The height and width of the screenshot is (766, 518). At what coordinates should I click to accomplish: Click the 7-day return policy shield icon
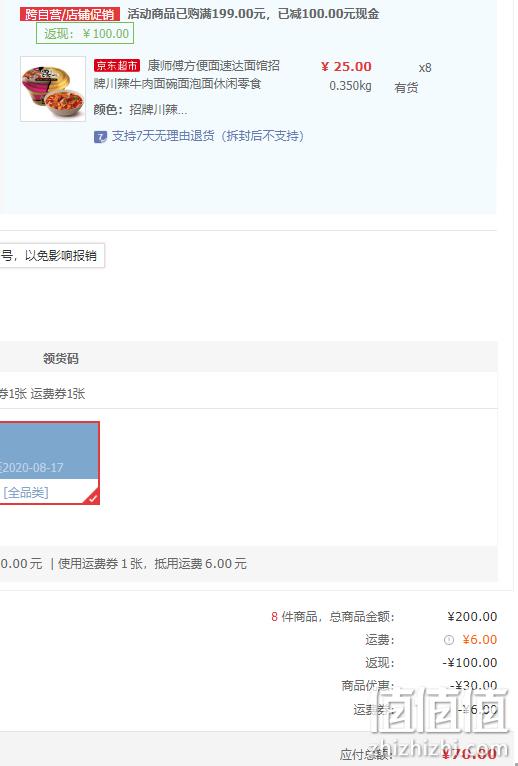(x=100, y=137)
